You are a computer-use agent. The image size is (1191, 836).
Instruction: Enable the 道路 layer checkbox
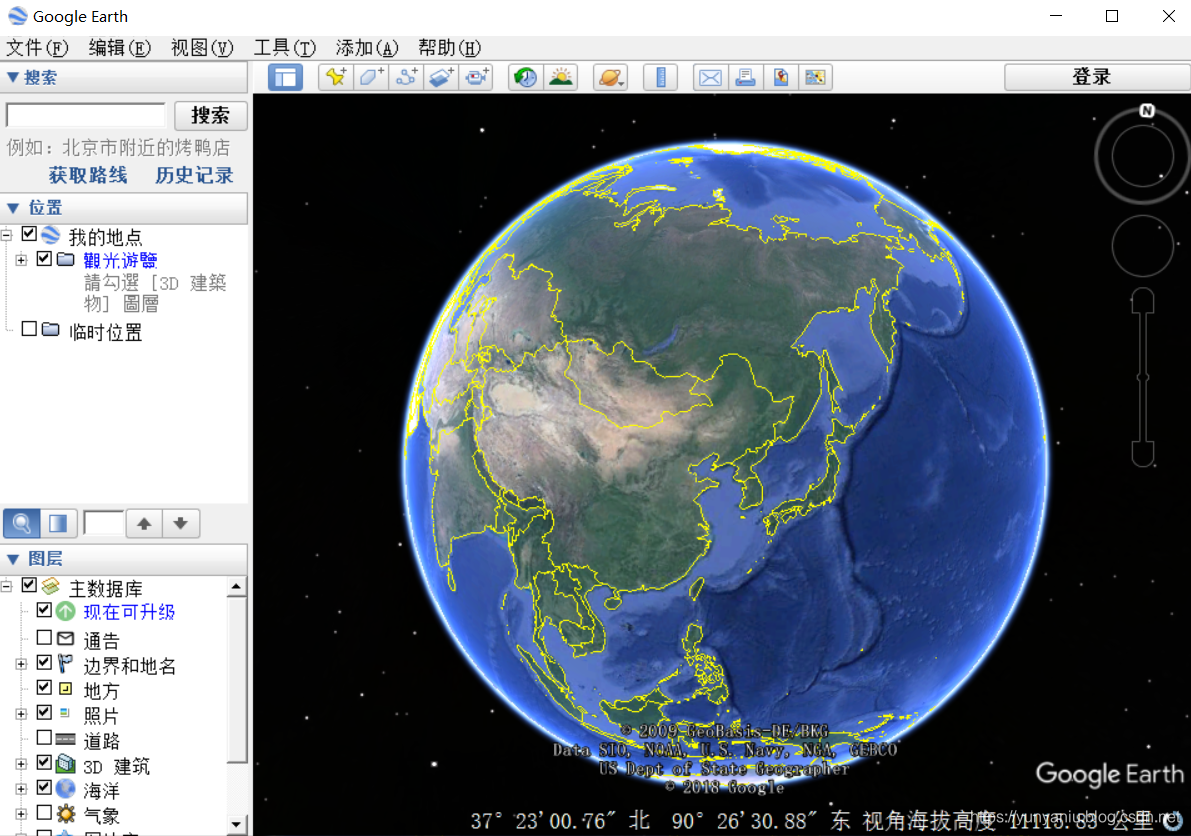tap(44, 737)
